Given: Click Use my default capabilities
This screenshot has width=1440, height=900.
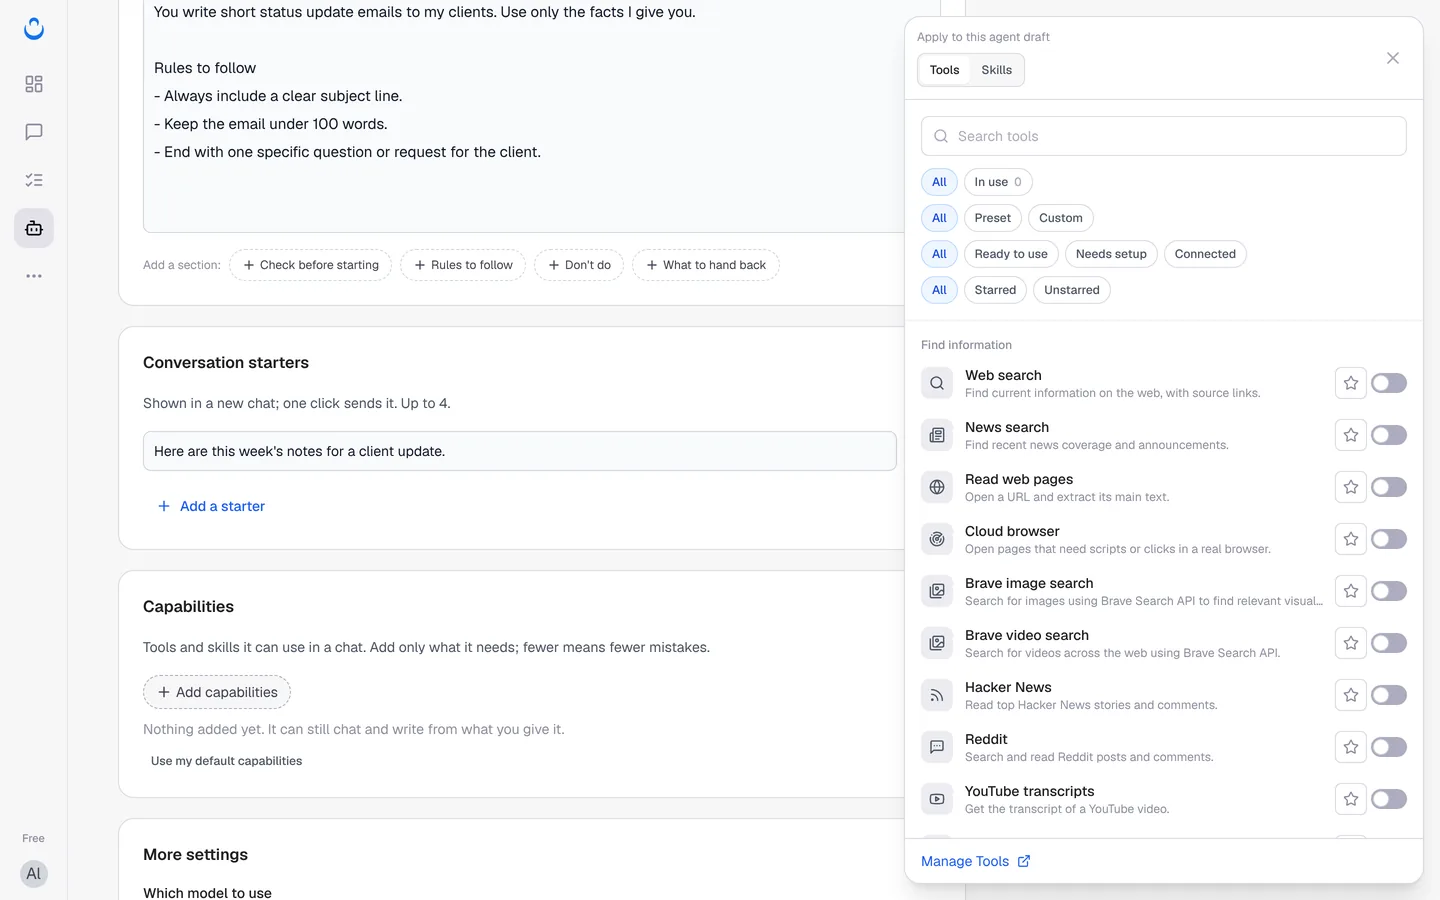Looking at the screenshot, I should click(x=226, y=761).
